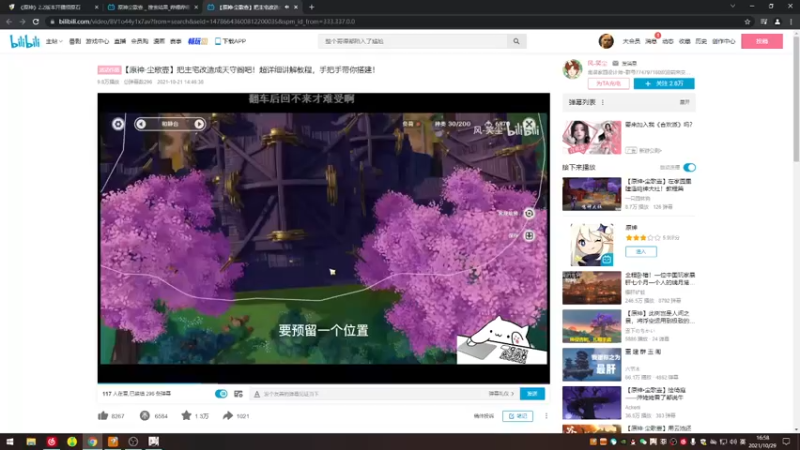Click the left arrow of the in-game selector
Screen dimensions: 800x450
(141, 124)
